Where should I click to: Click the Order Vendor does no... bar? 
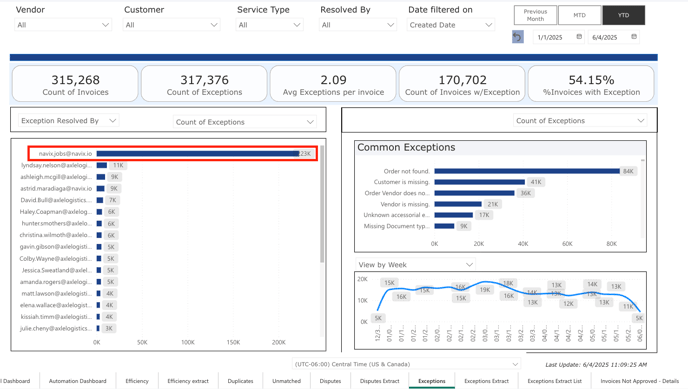click(474, 193)
